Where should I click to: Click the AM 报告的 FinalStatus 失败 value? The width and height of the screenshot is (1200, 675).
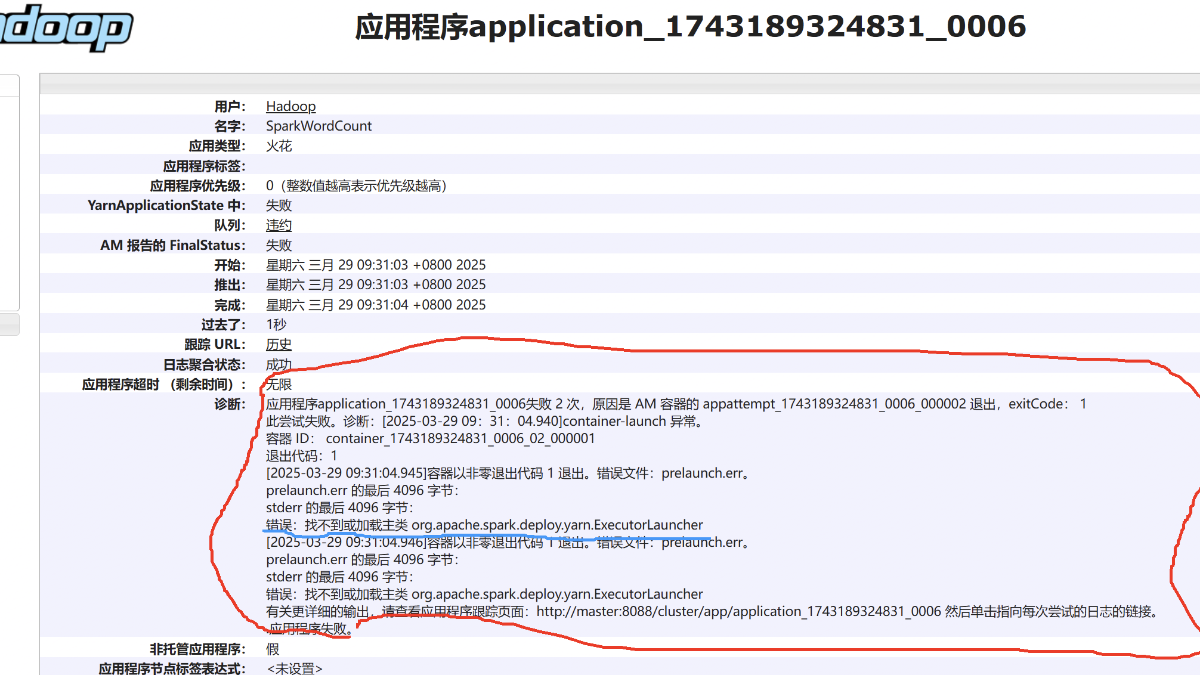click(x=279, y=245)
